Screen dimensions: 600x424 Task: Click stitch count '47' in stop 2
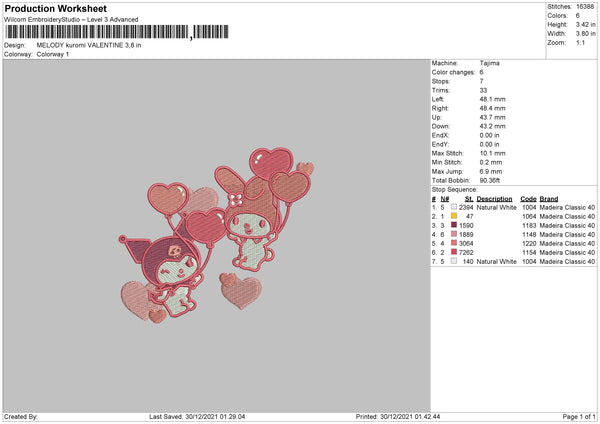point(470,217)
